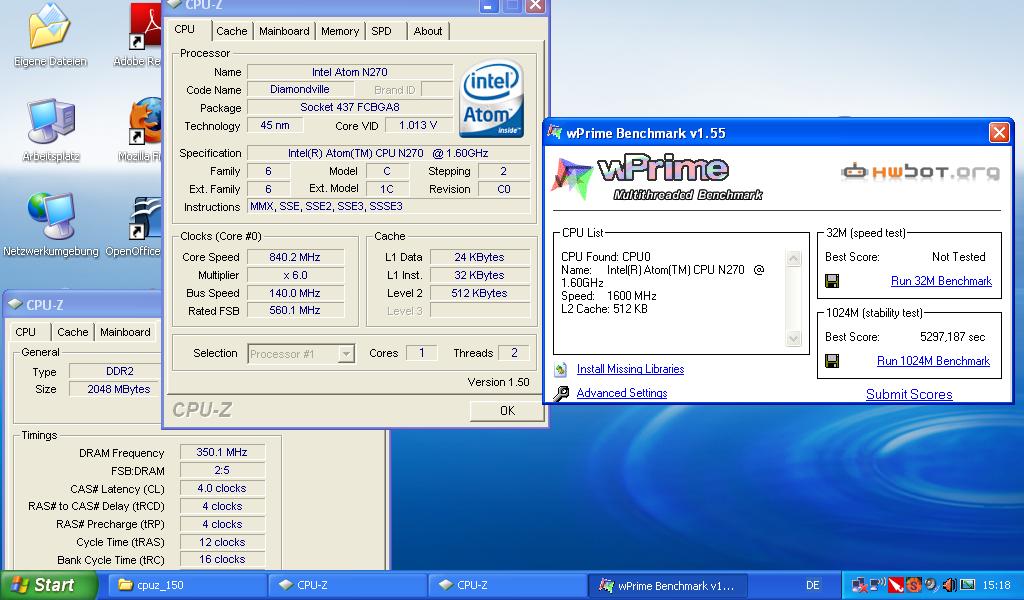Click CPU List scrollbar down arrow

click(793, 338)
